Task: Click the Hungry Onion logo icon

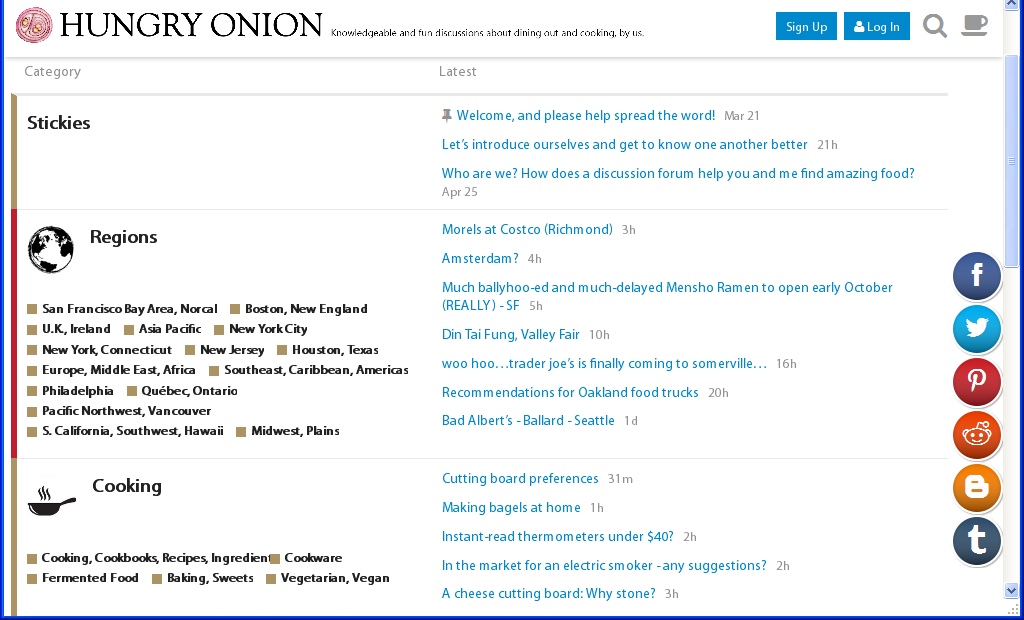Action: pos(34,25)
